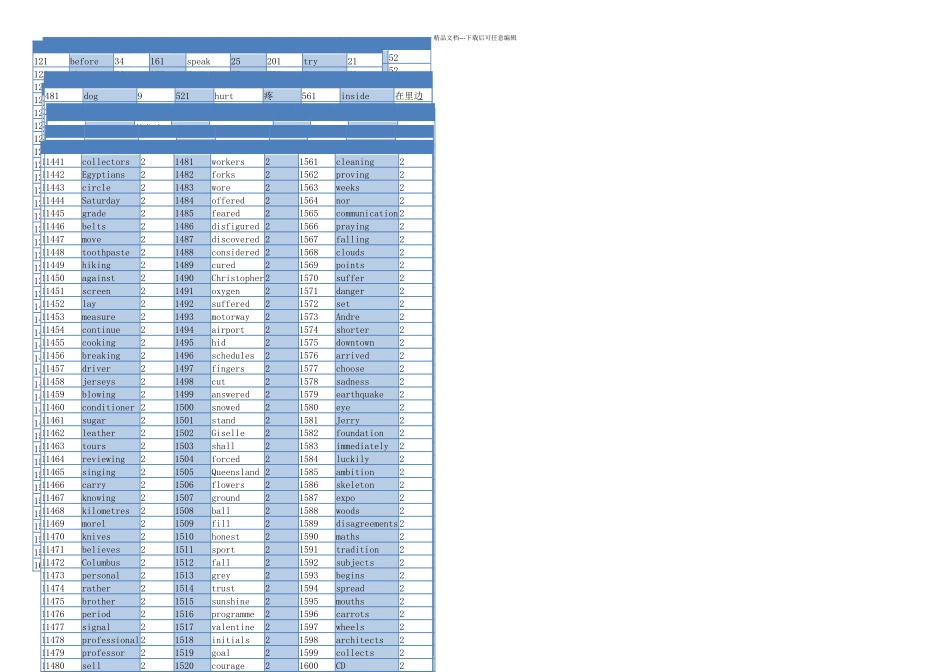The height and width of the screenshot is (672, 950).
Task: Select the cell containing 'collectors'
Action: [x=110, y=162]
